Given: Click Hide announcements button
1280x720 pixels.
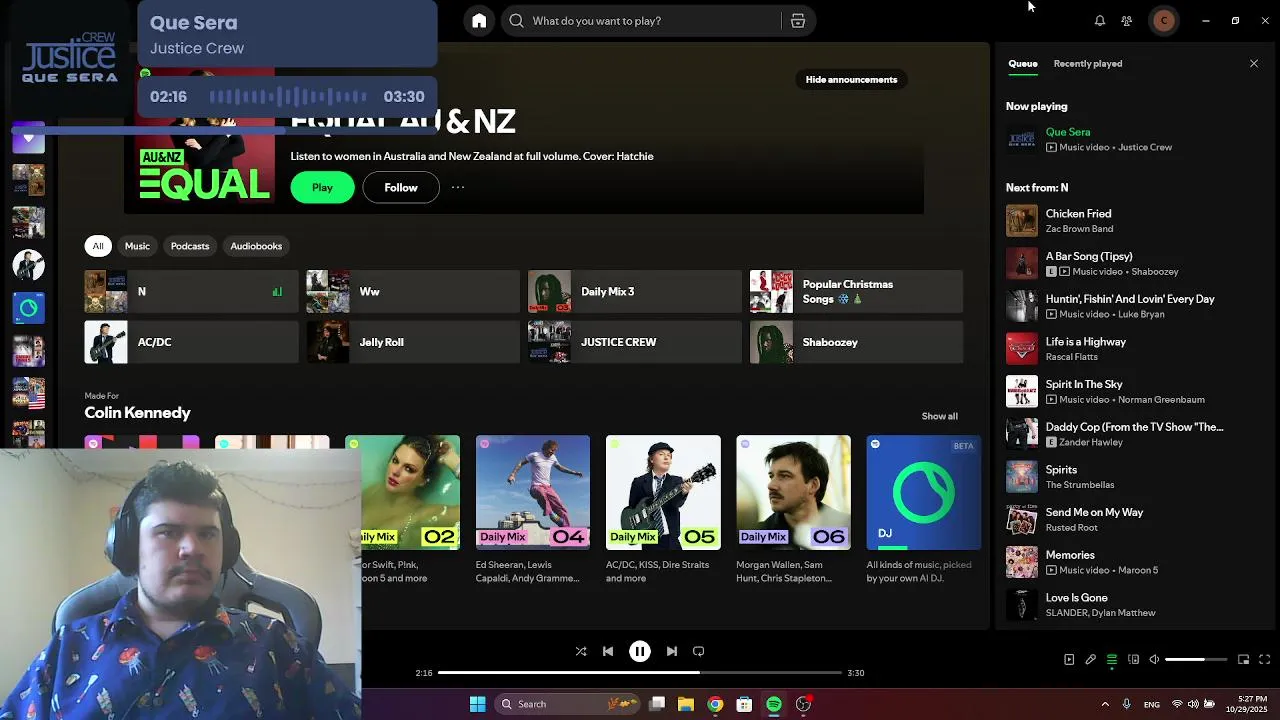Looking at the screenshot, I should click(851, 80).
